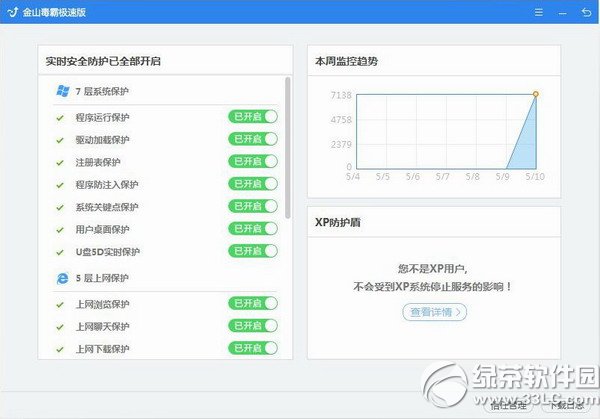Viewport: 600px width, 419px height.
Task: Turn off 注册表保护 toggle
Action: tap(253, 161)
